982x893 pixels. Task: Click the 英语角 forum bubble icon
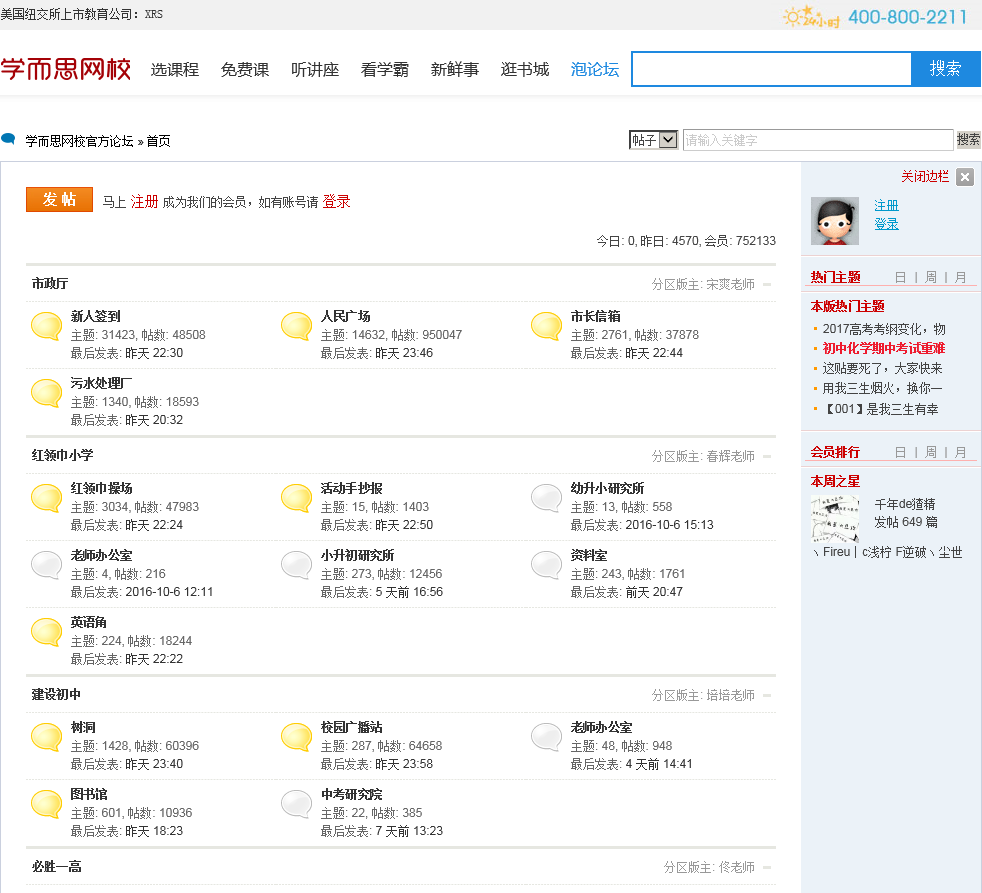coord(46,632)
